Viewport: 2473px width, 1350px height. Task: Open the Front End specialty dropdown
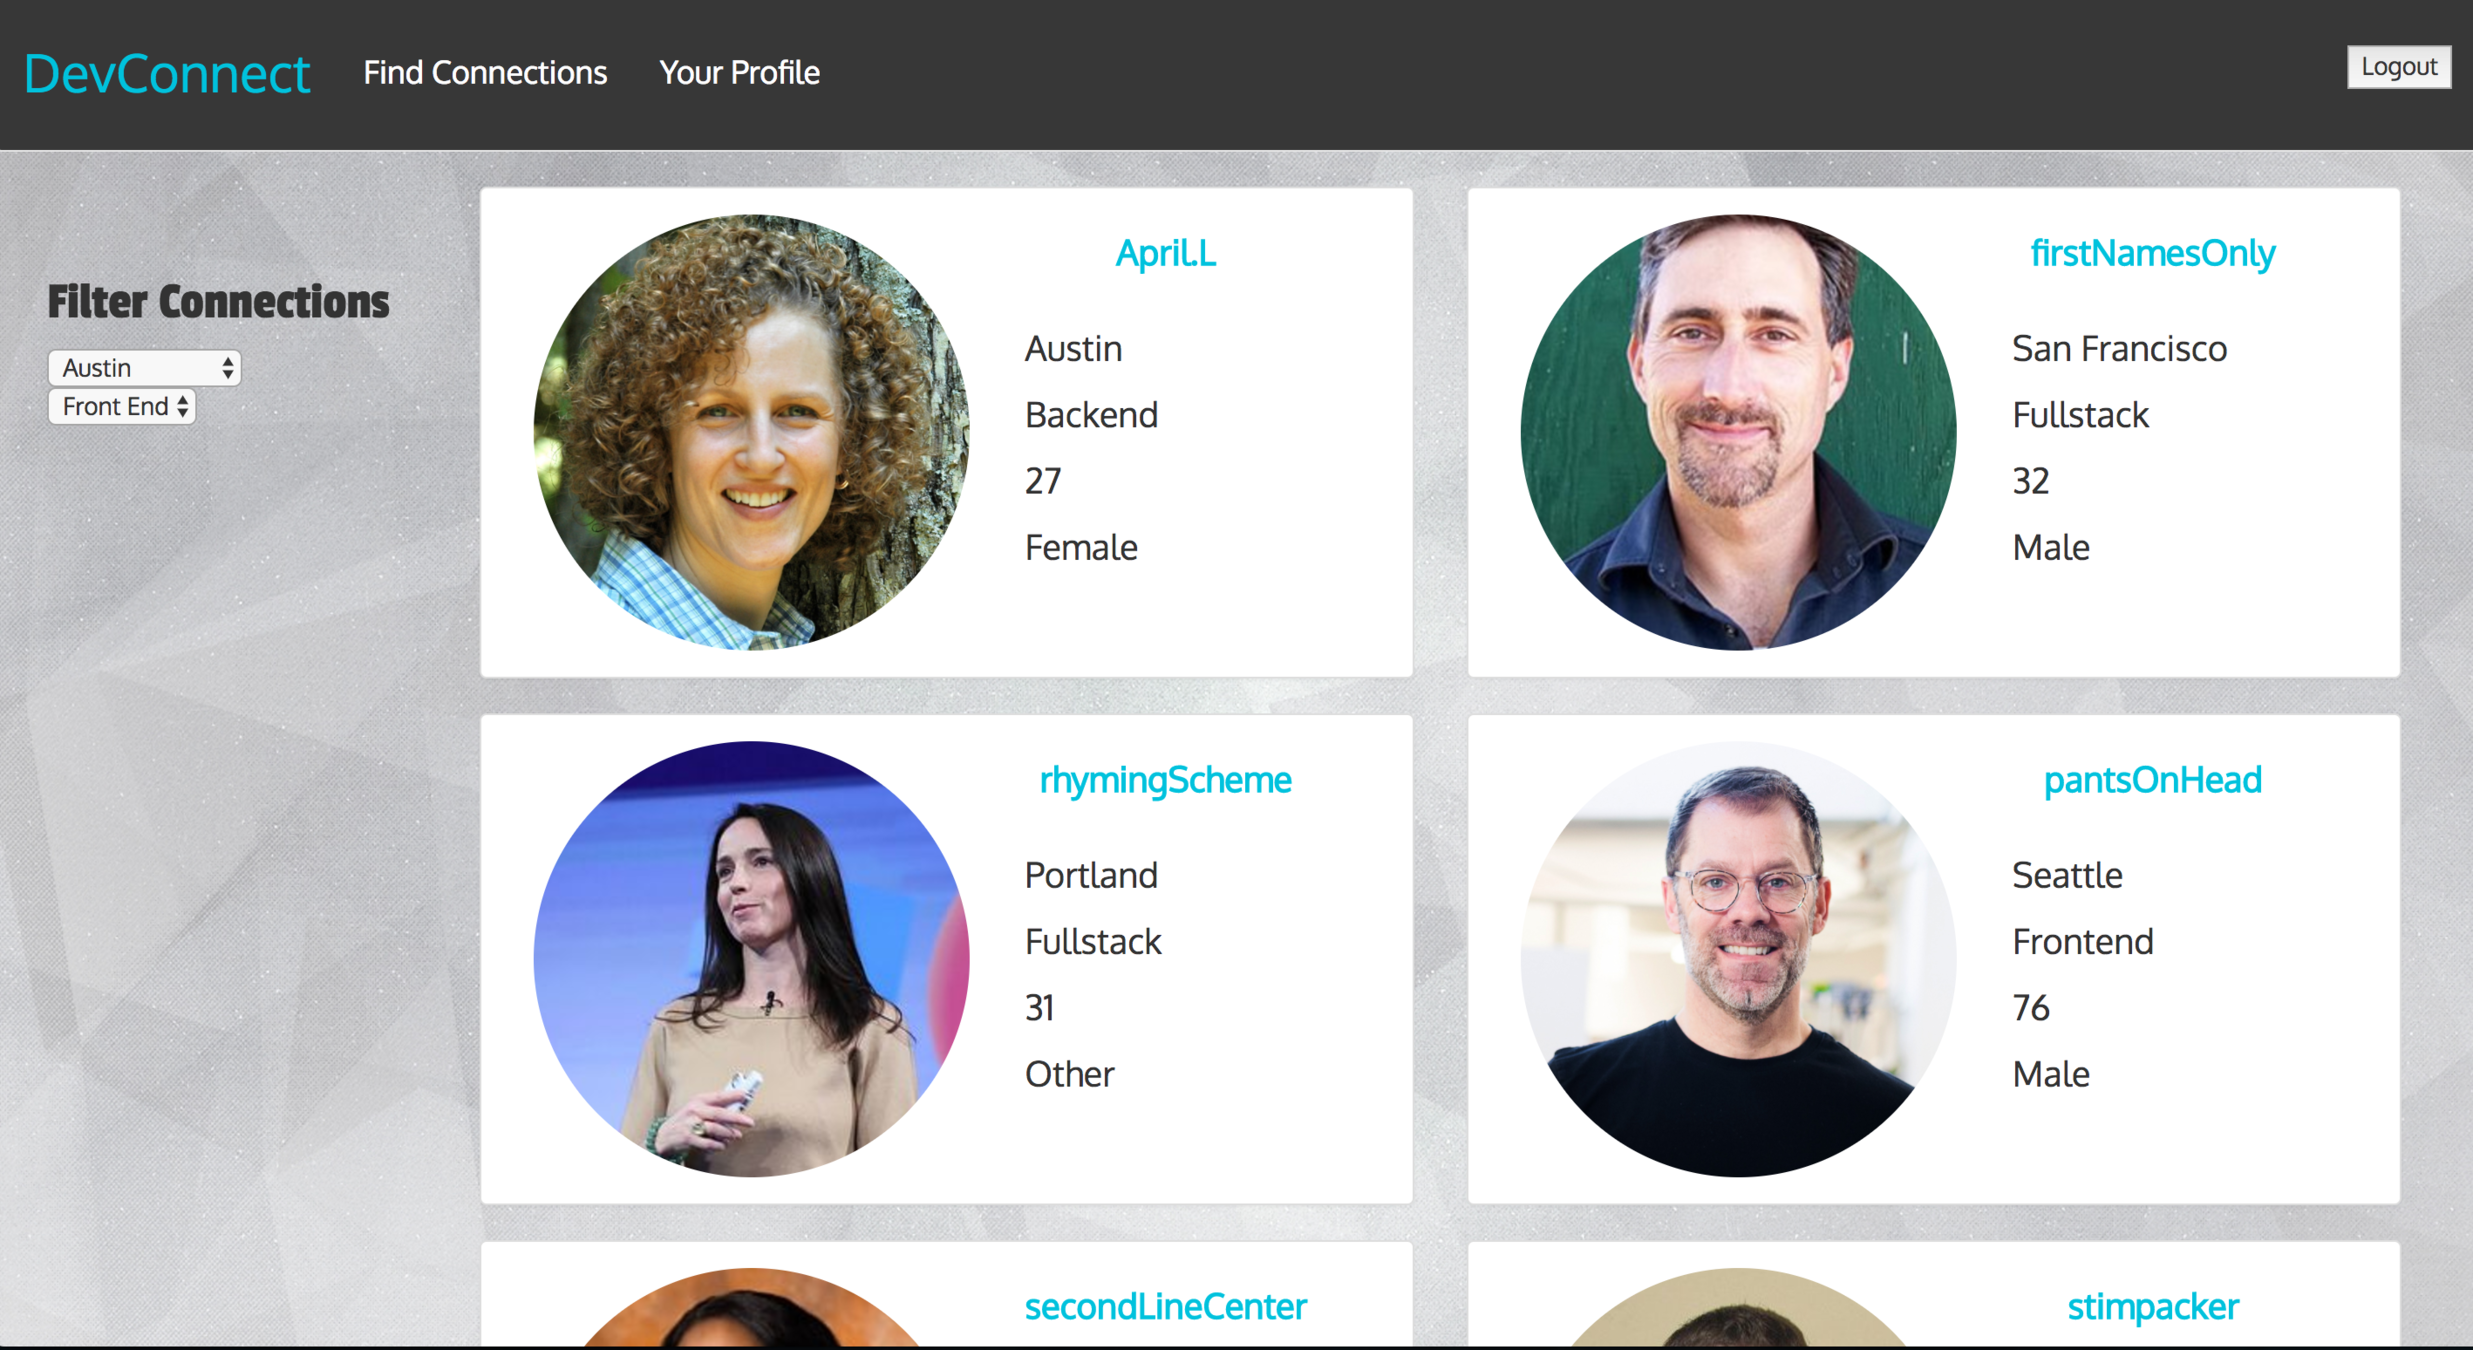coord(122,407)
